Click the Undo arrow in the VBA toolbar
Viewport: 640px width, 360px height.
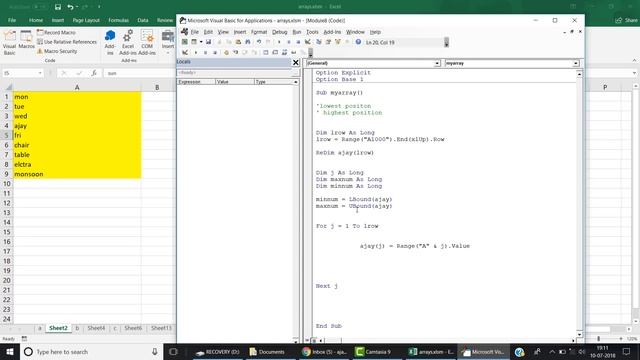pos(258,42)
